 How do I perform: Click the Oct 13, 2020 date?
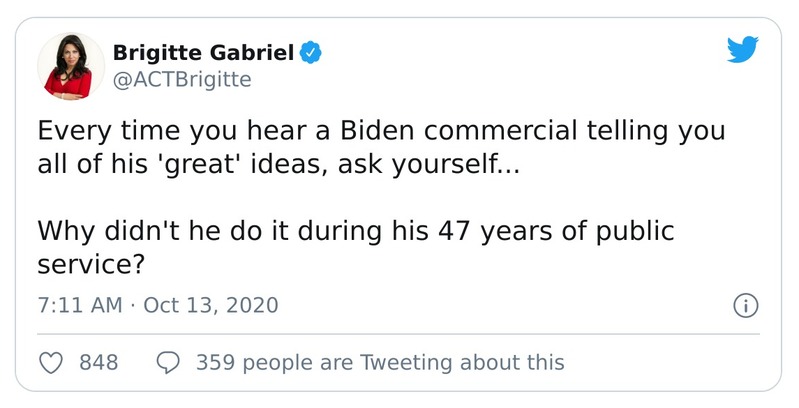[211, 305]
